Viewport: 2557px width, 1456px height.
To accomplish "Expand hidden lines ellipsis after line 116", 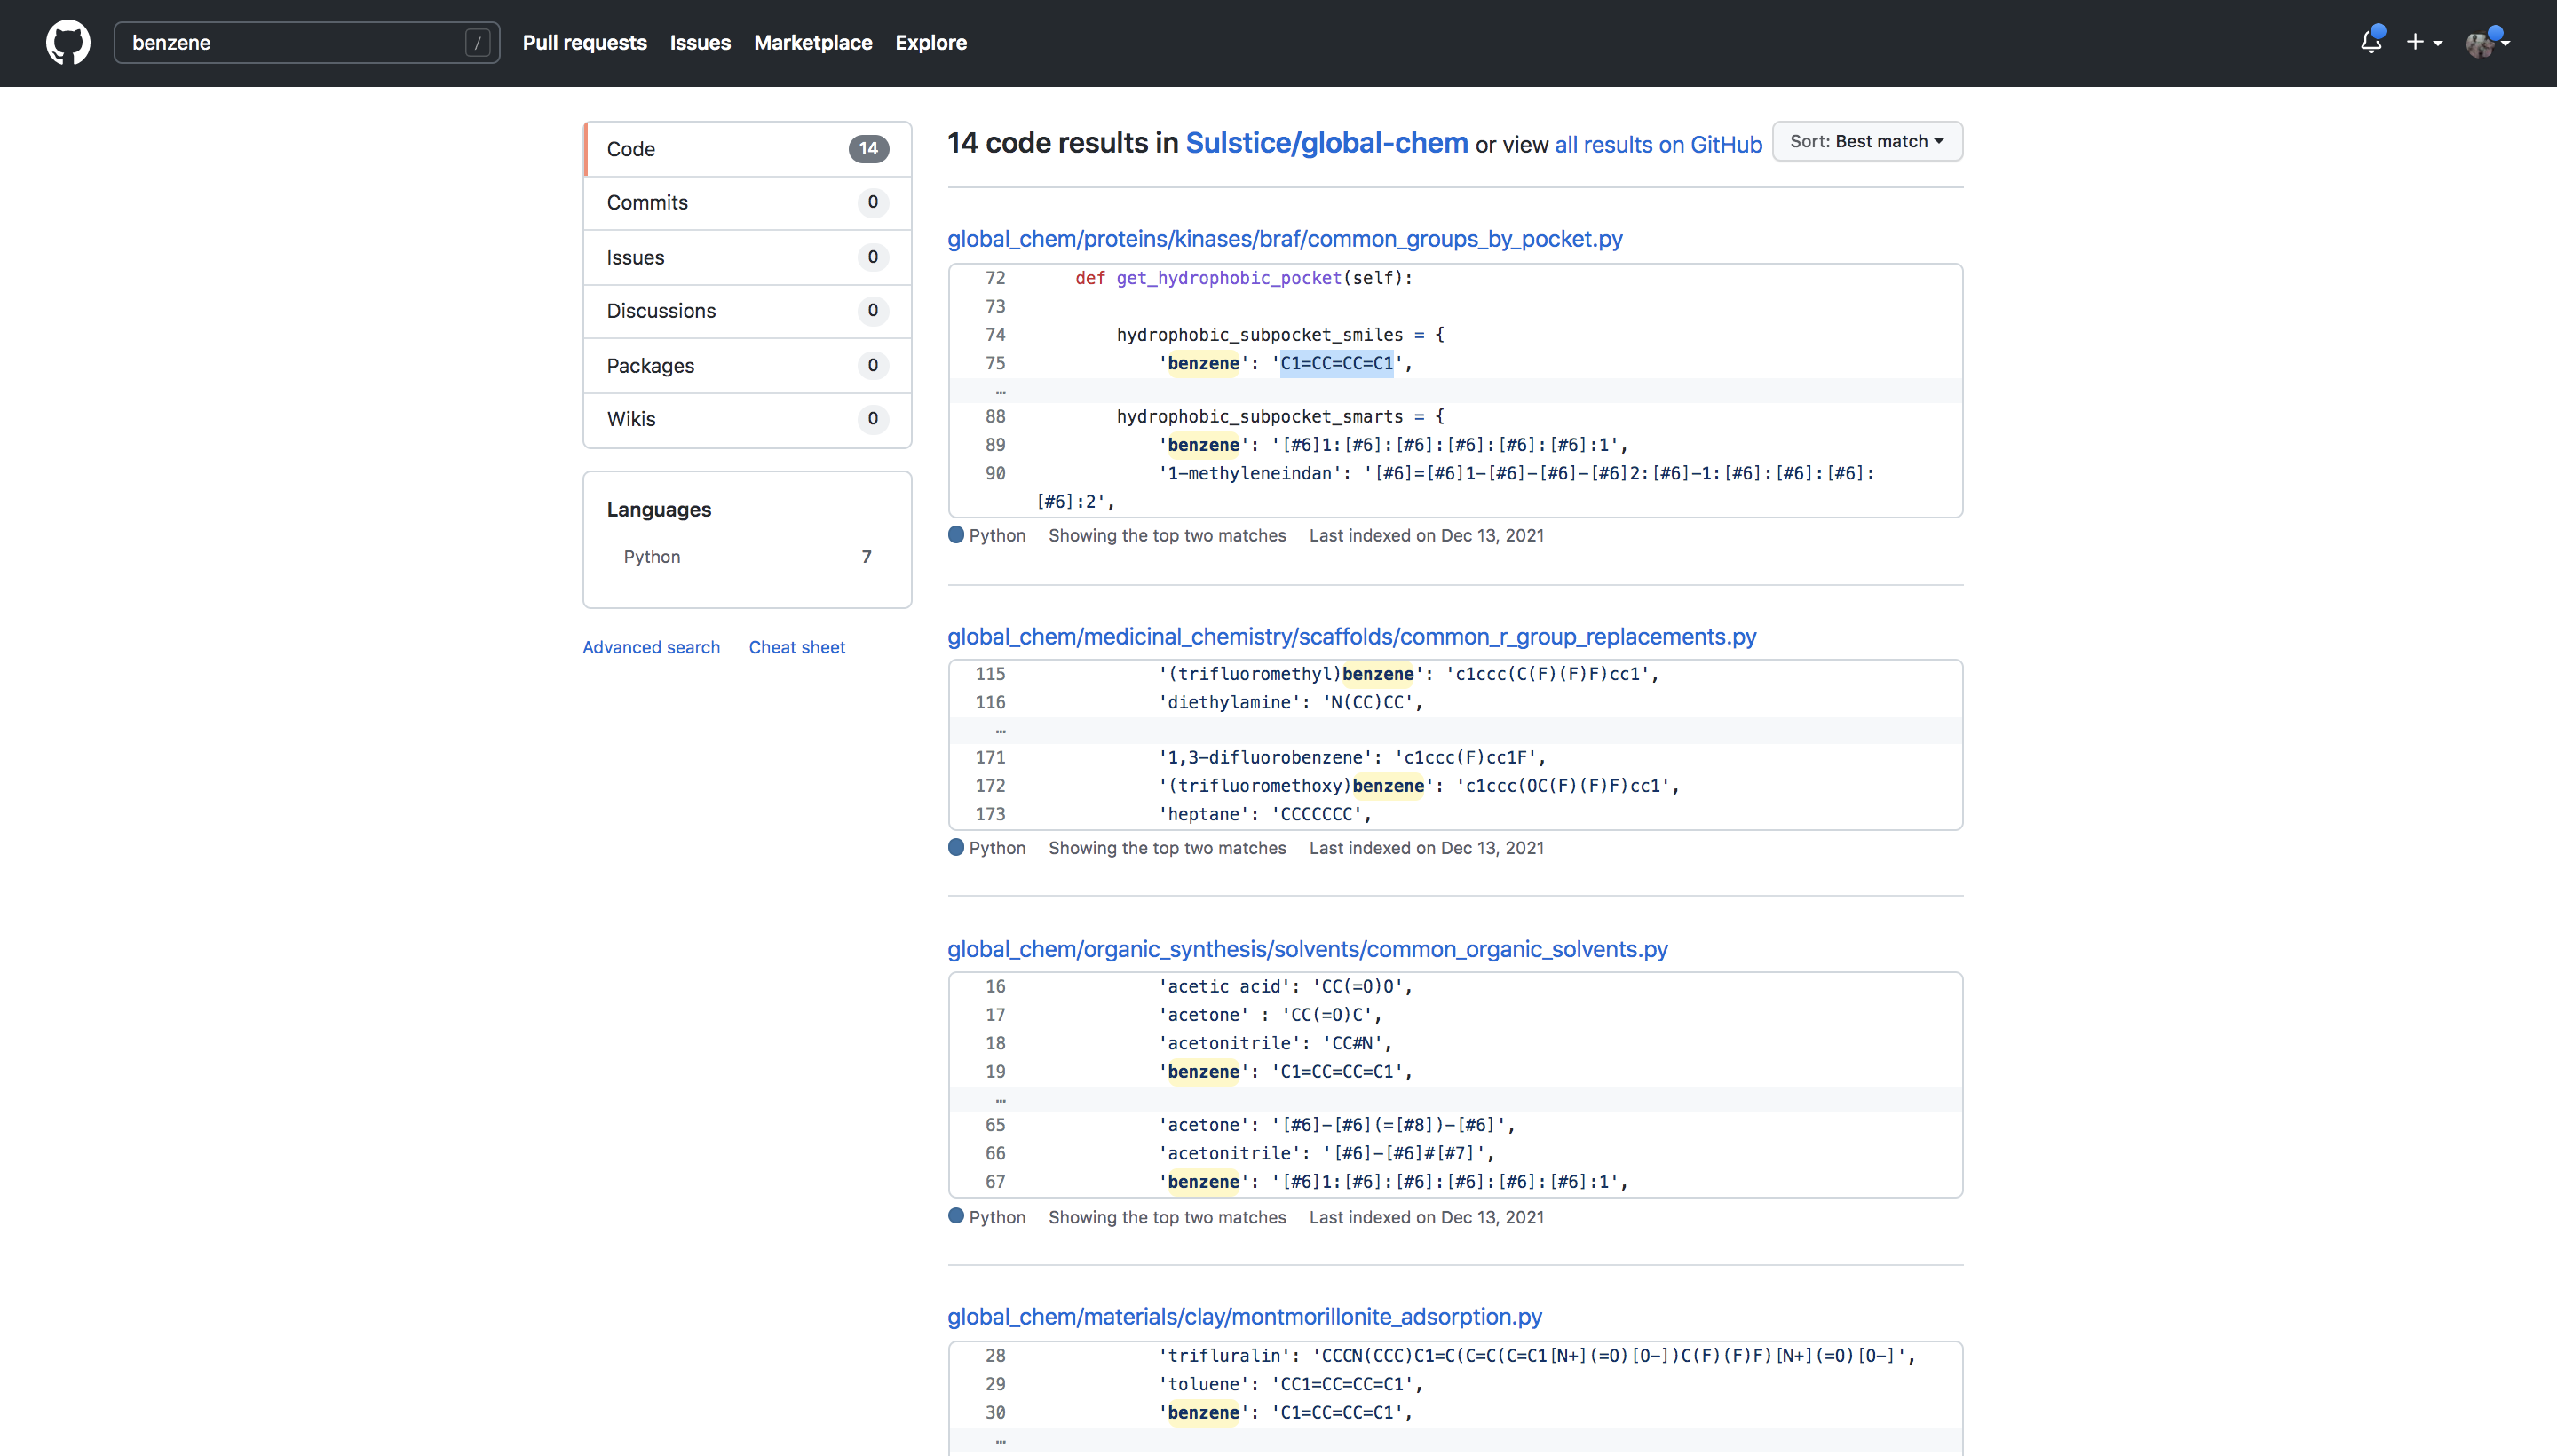I will [1000, 730].
